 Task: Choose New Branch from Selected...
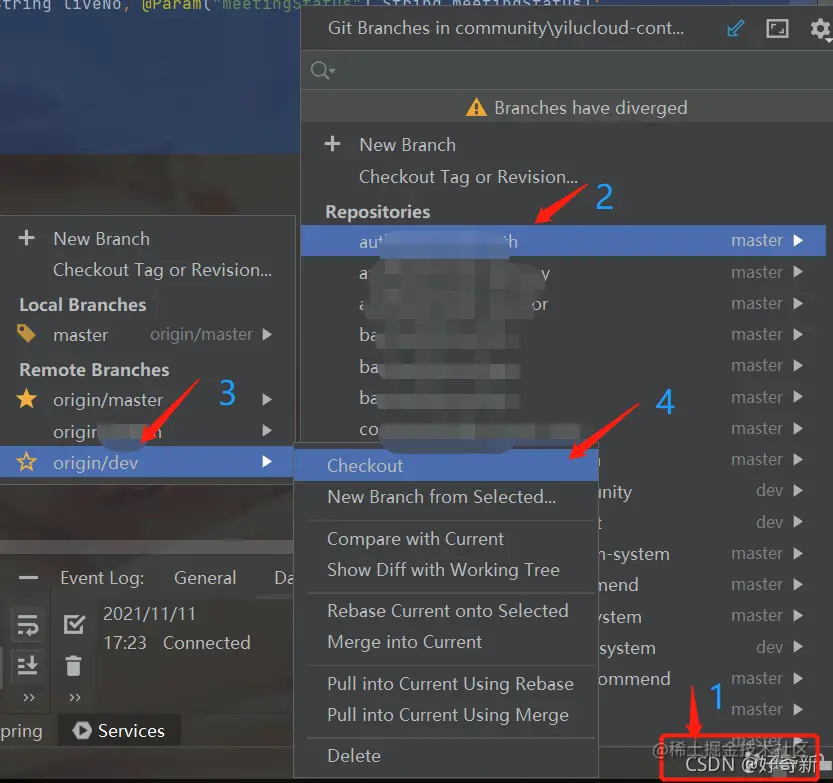[446, 497]
